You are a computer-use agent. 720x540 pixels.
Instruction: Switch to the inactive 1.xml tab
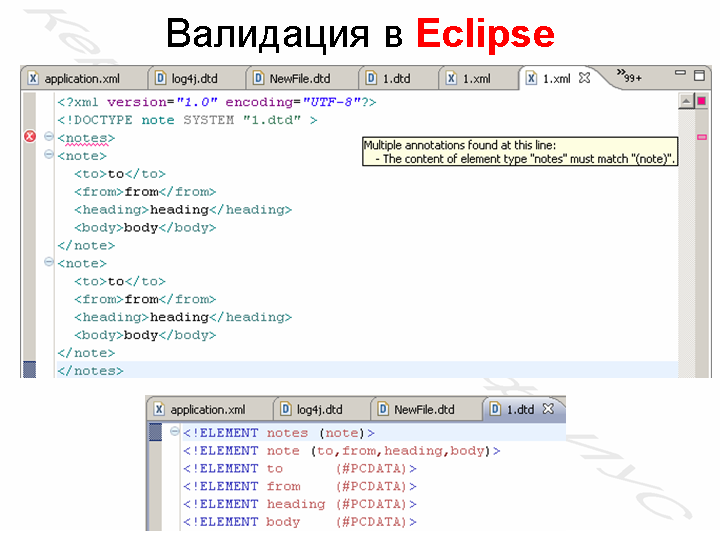click(477, 79)
